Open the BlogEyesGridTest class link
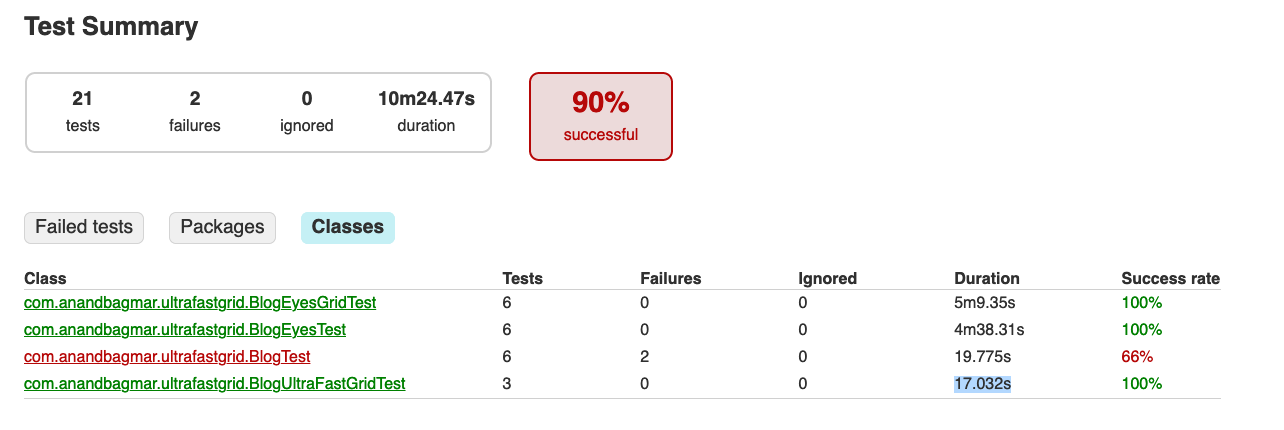Viewport: 1284px width, 430px height. (x=200, y=302)
